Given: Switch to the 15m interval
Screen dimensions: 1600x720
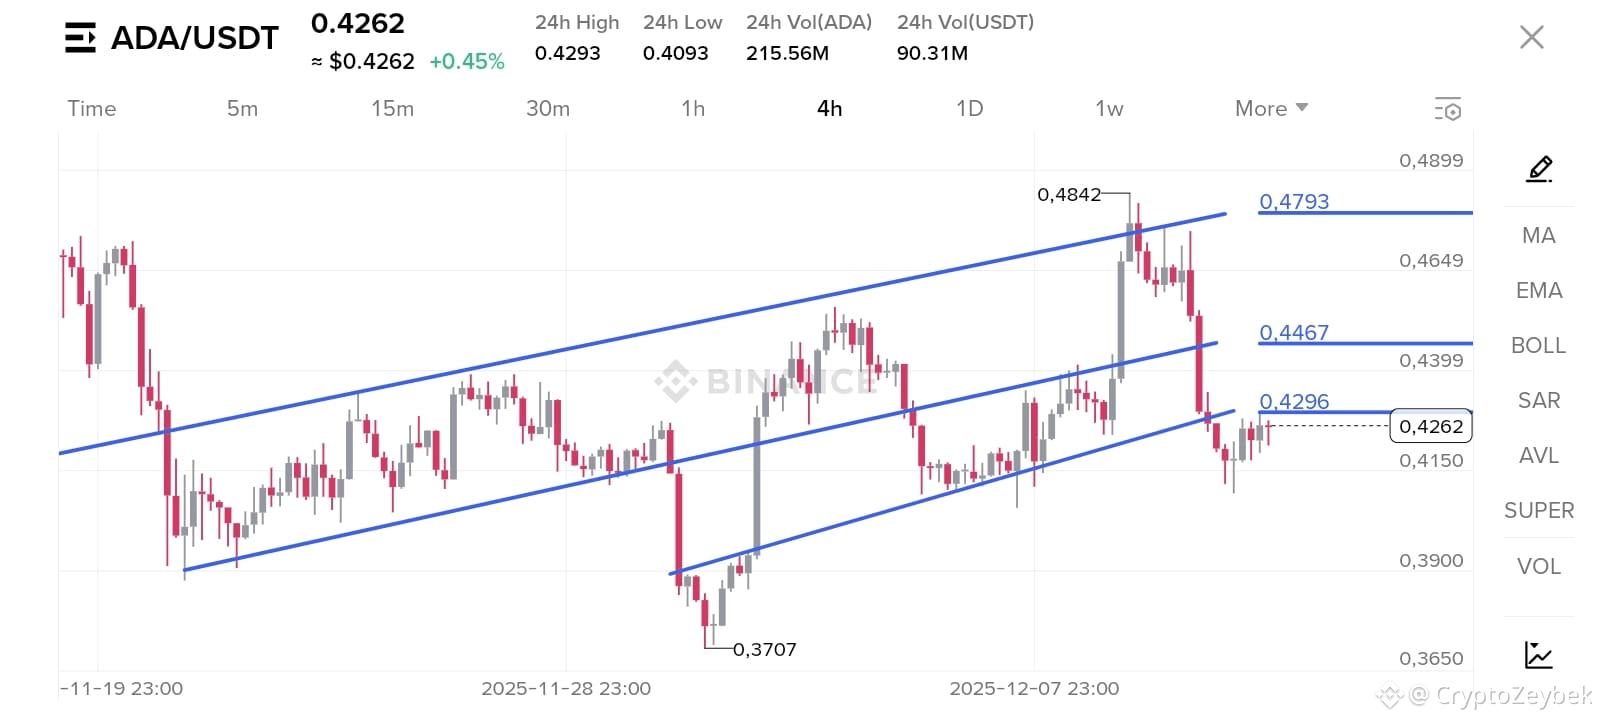Looking at the screenshot, I should point(392,109).
